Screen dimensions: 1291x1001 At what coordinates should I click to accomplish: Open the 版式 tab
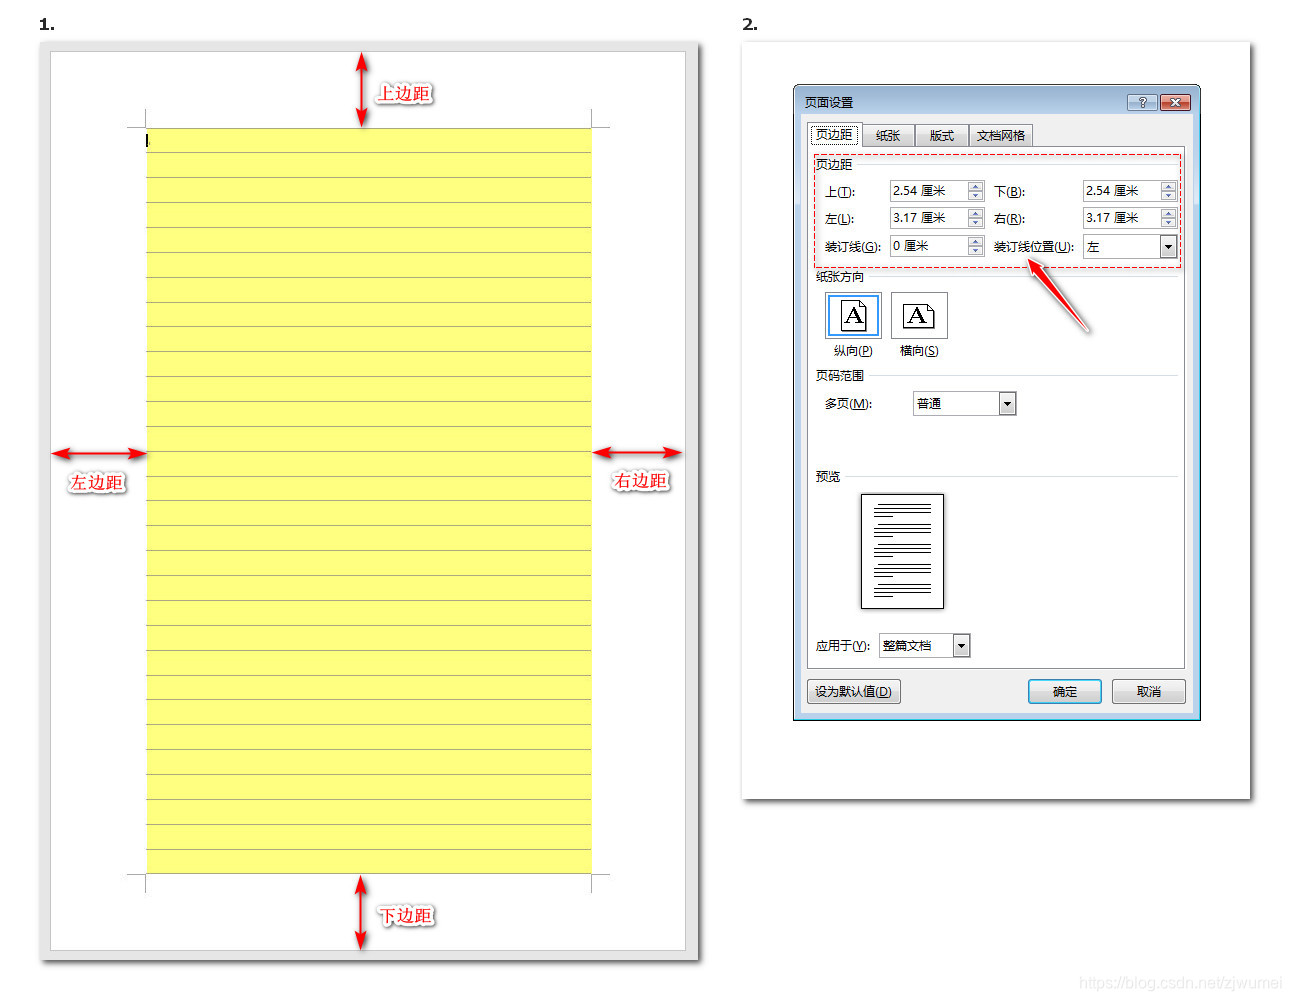[x=941, y=136]
